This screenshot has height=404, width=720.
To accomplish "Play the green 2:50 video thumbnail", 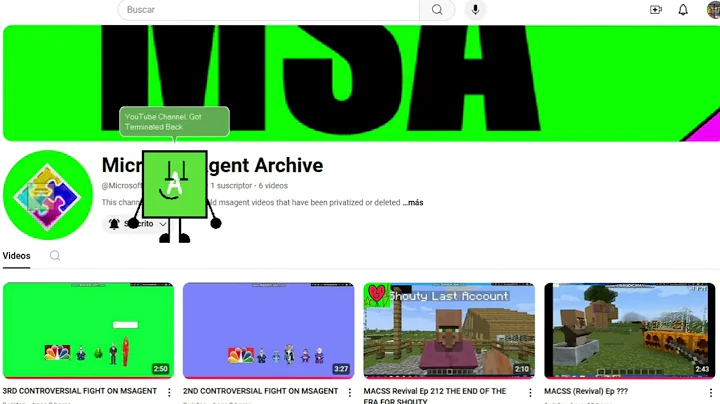I will (88, 331).
